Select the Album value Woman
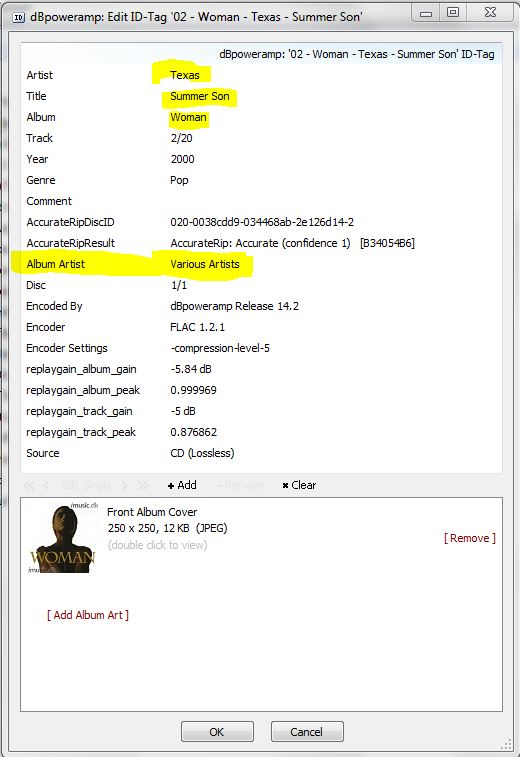Image resolution: width=520 pixels, height=757 pixels. point(188,117)
